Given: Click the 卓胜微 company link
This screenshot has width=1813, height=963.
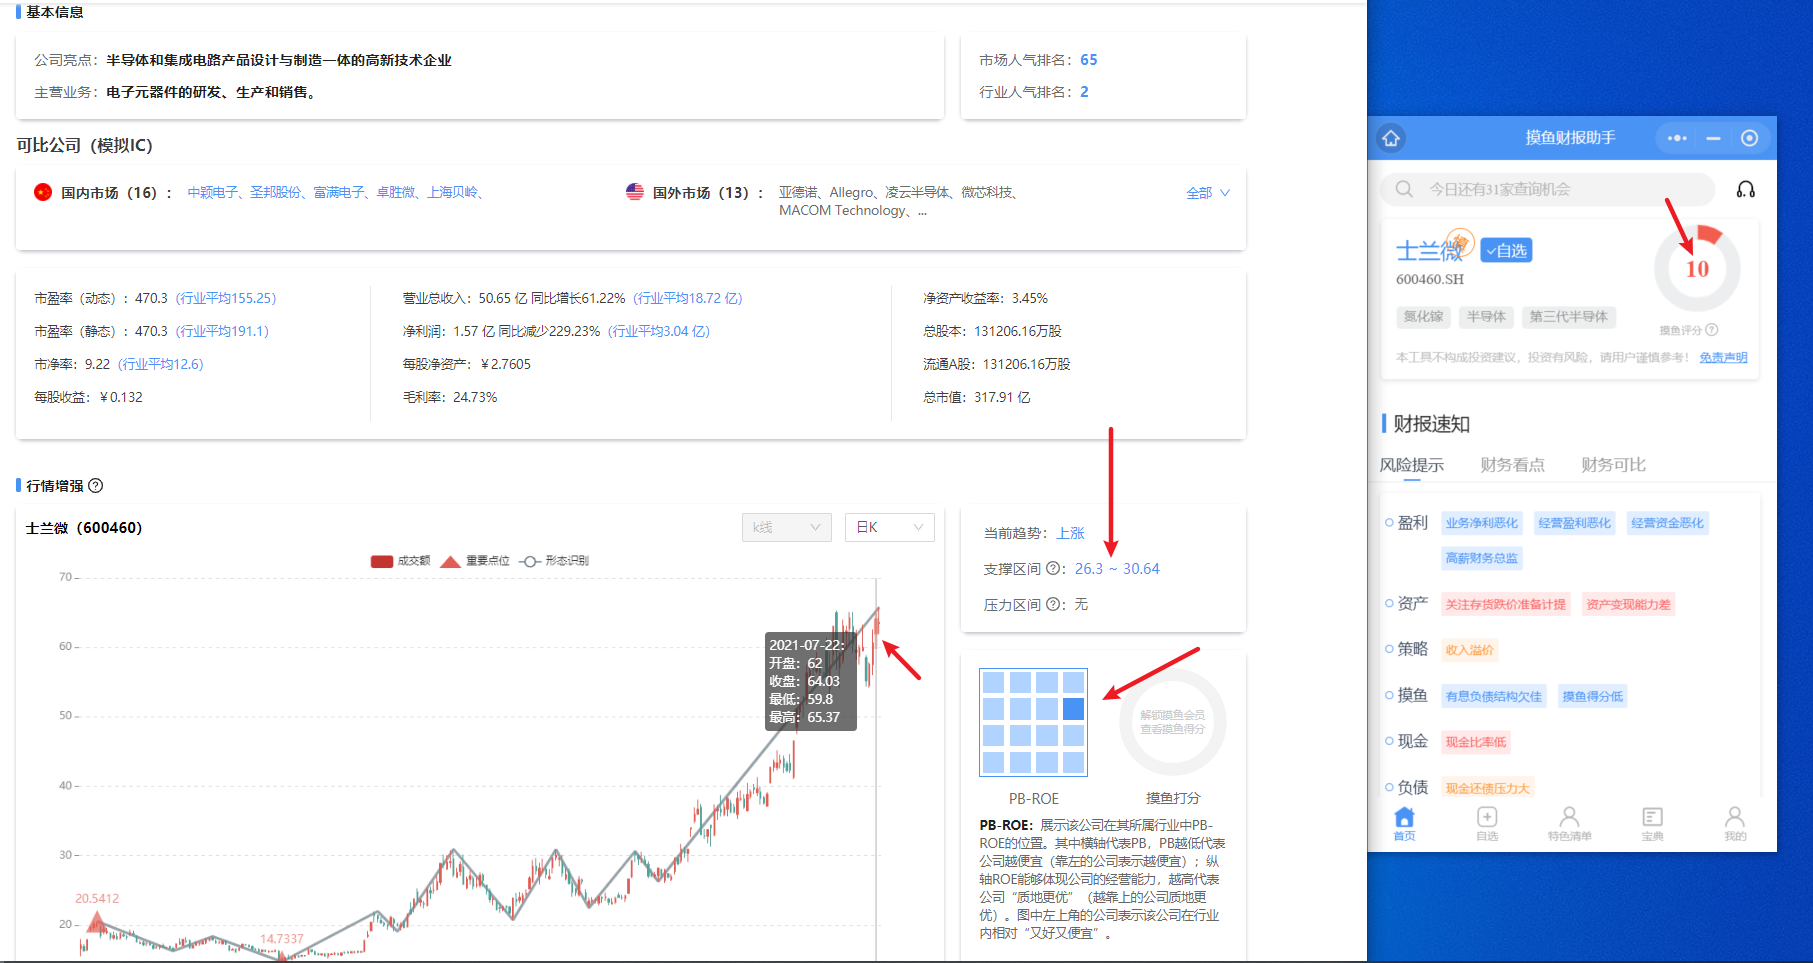Looking at the screenshot, I should [x=396, y=192].
